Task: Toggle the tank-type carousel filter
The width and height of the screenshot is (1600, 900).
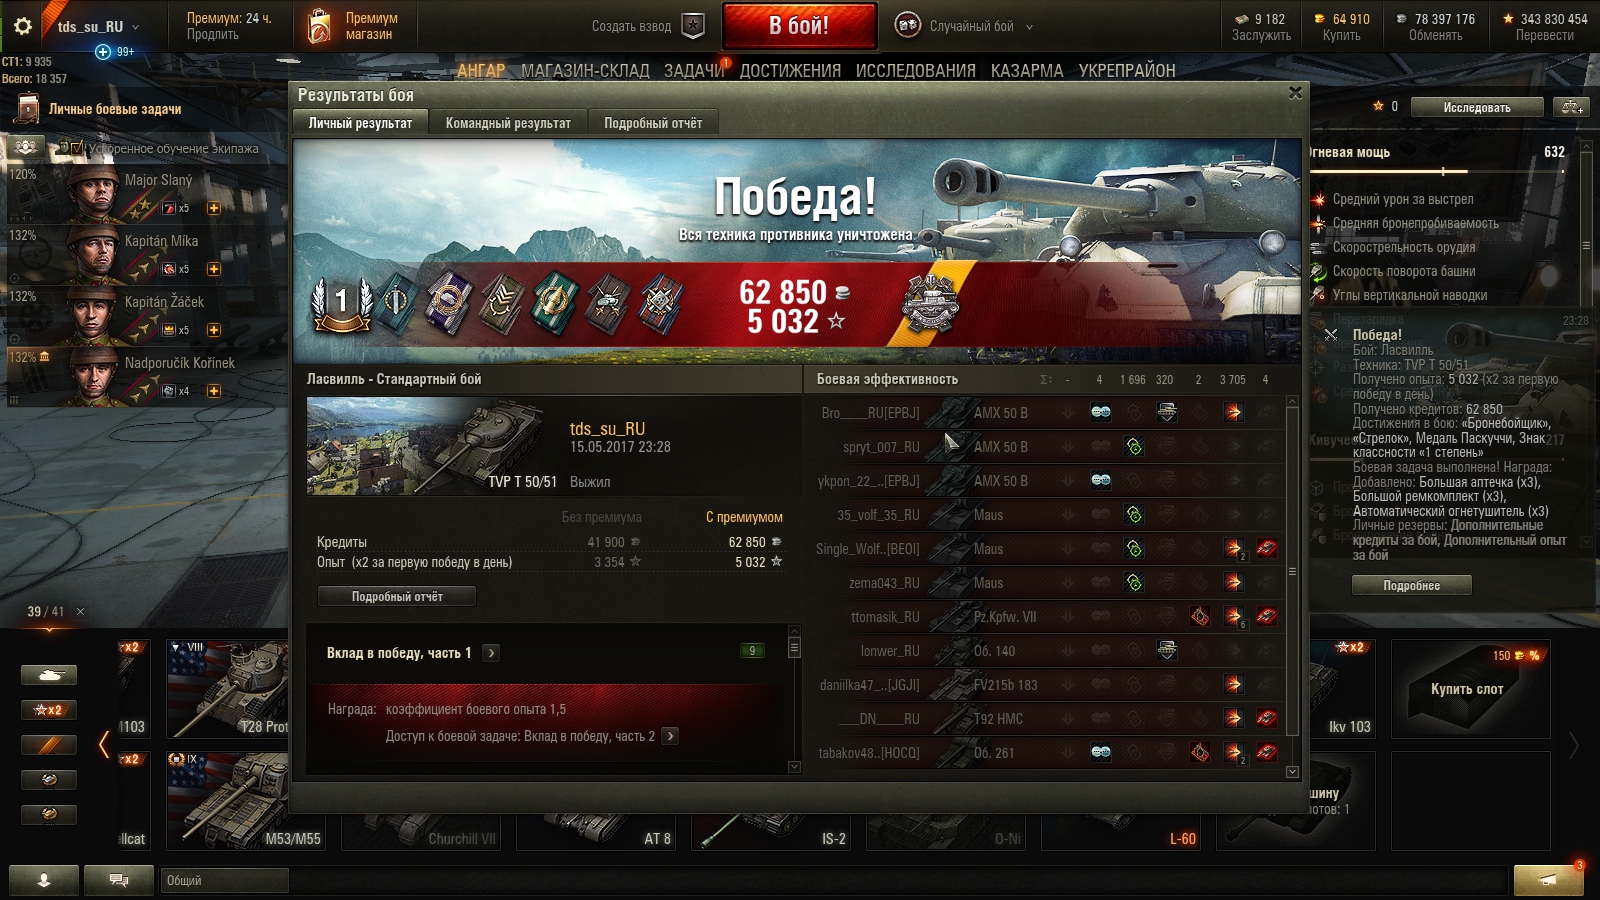Action: [x=49, y=675]
